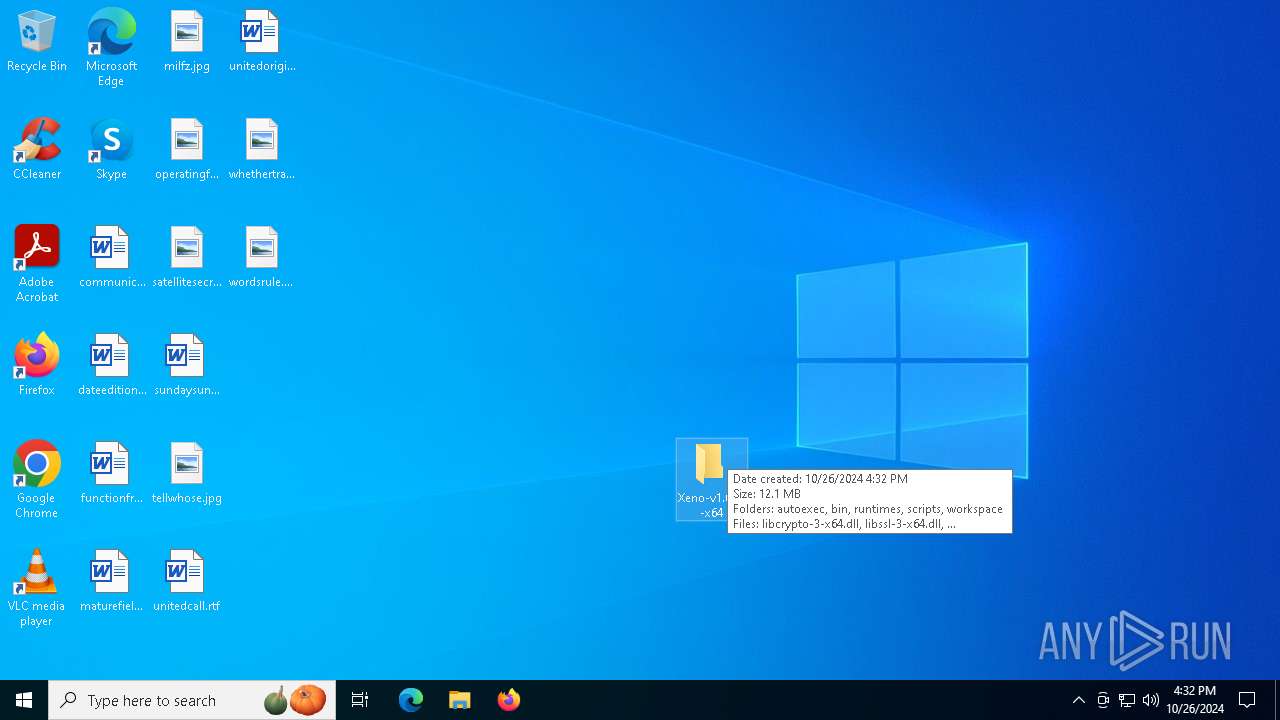This screenshot has width=1280, height=720.
Task: Open the volume speaker tray icon
Action: coord(1151,700)
